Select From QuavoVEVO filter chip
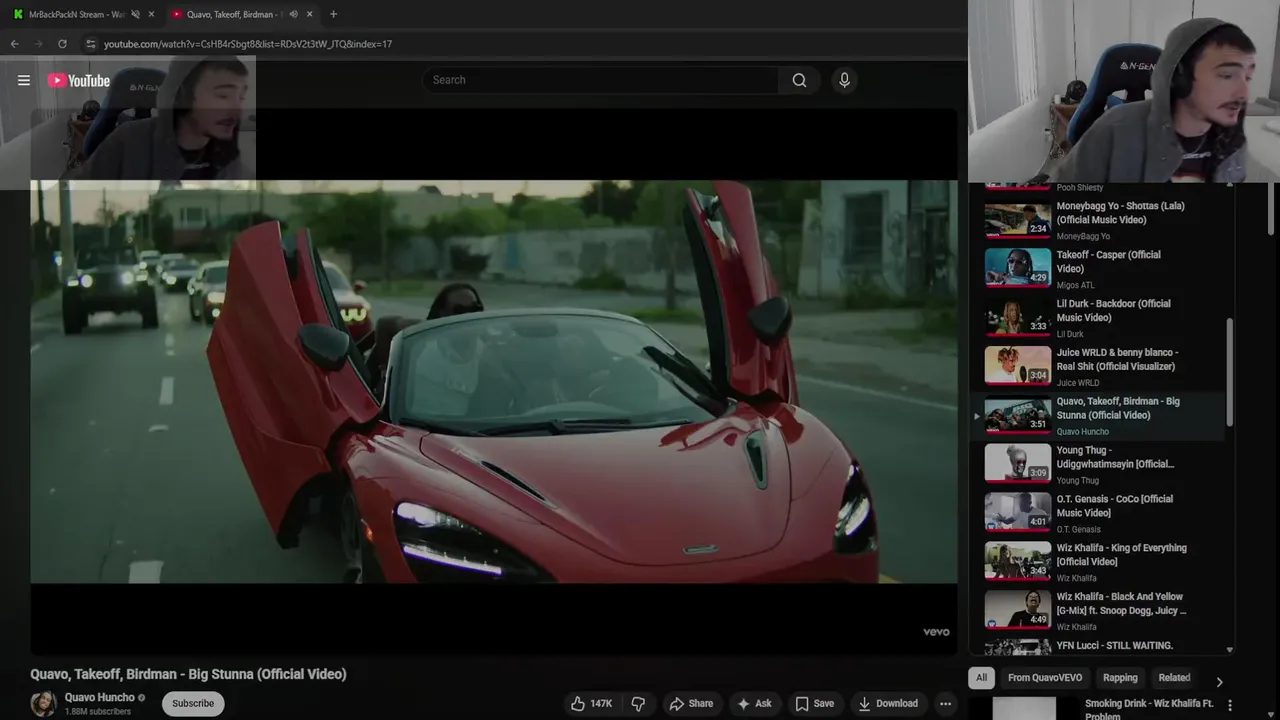 (x=1045, y=677)
